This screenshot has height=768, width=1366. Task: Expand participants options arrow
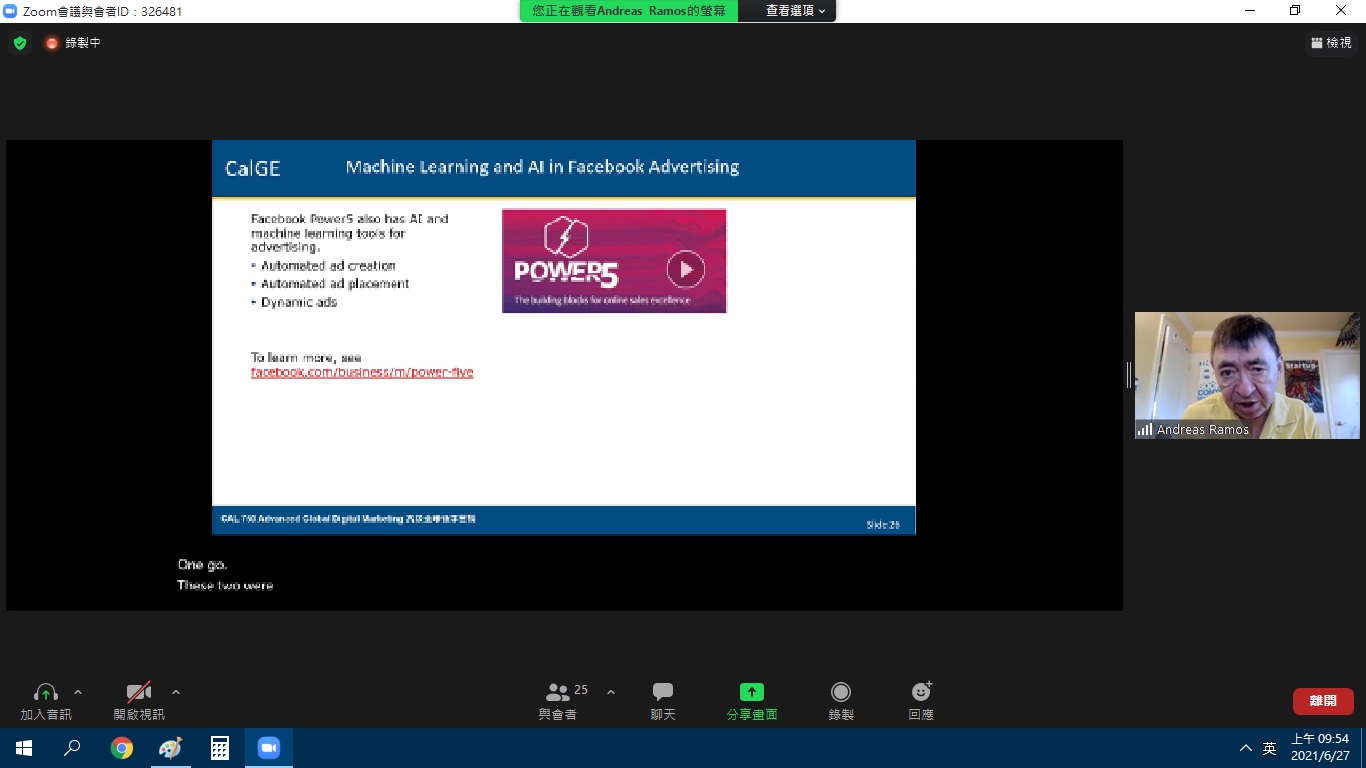611,692
